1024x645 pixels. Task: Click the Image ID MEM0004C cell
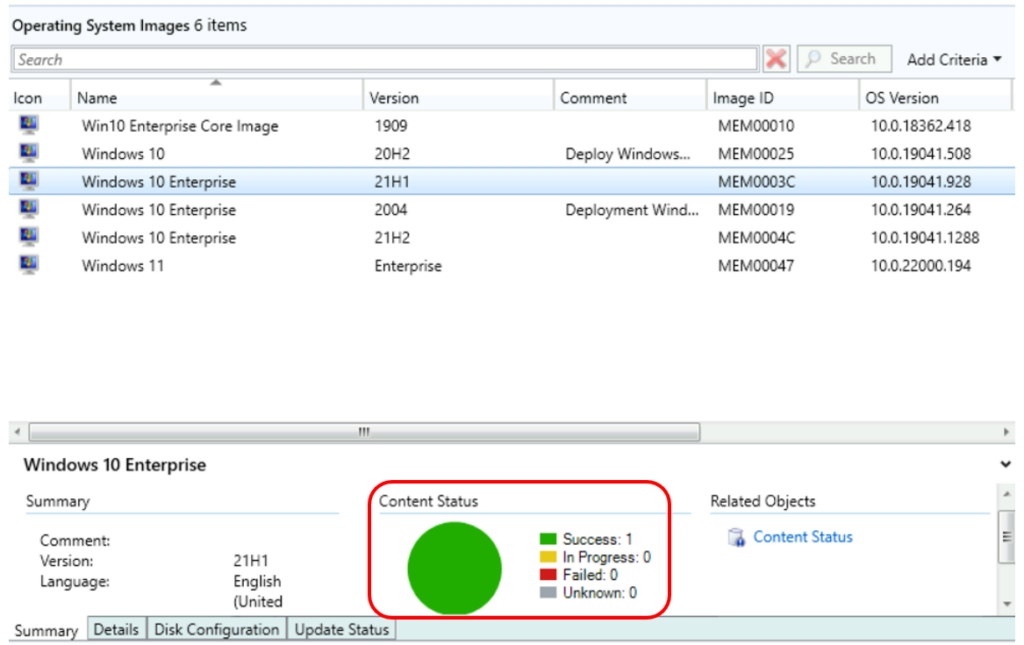click(x=756, y=238)
